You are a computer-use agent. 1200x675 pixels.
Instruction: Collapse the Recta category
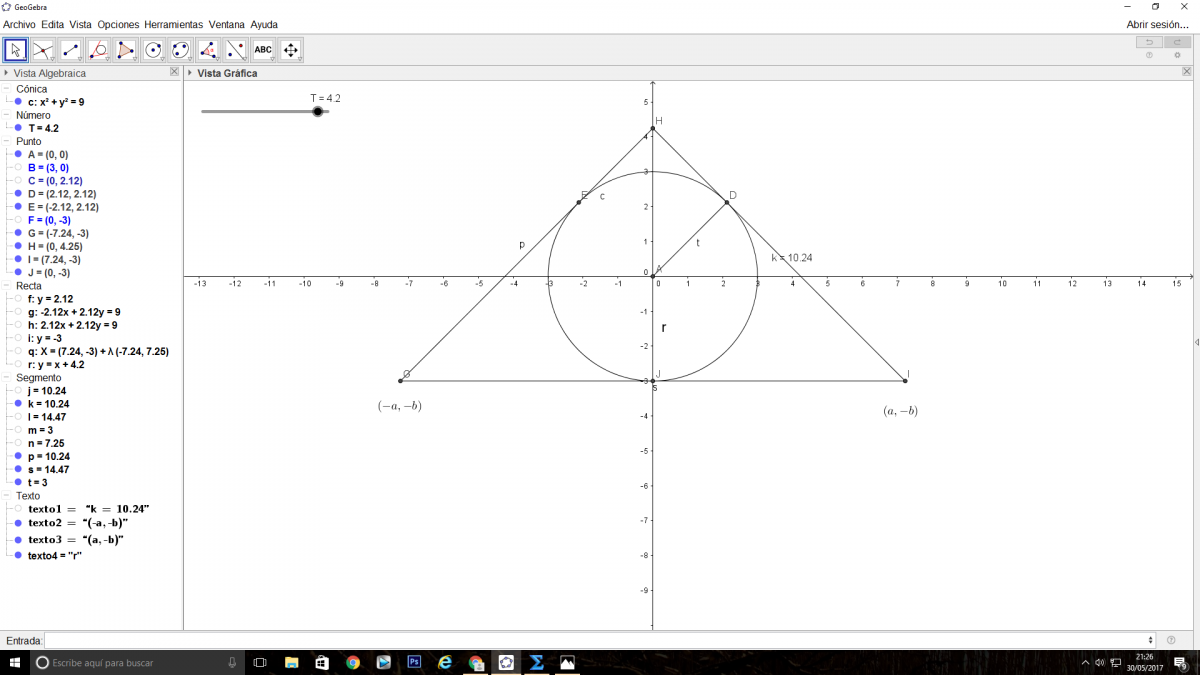point(7,286)
